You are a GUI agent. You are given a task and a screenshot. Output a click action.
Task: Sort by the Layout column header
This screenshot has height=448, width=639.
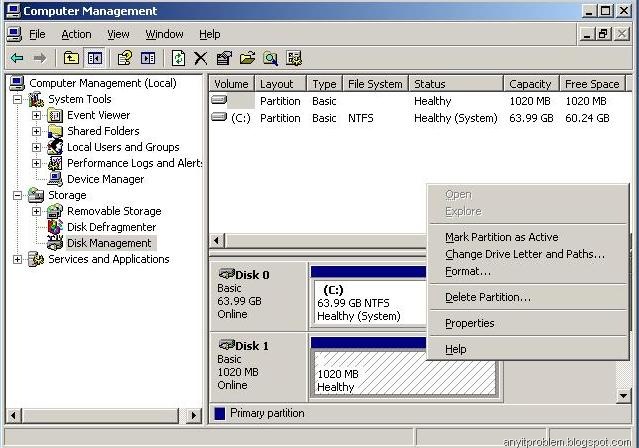tap(280, 84)
